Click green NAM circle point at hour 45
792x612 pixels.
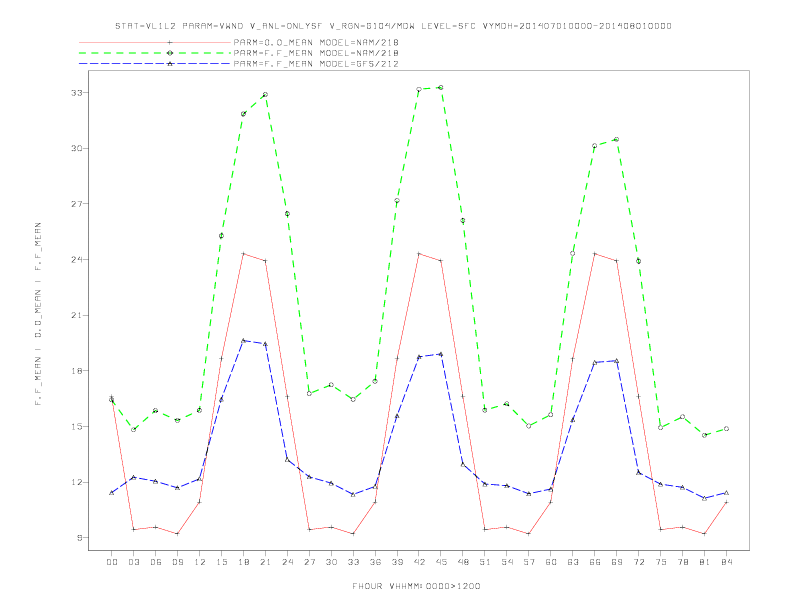pyautogui.click(x=441, y=87)
